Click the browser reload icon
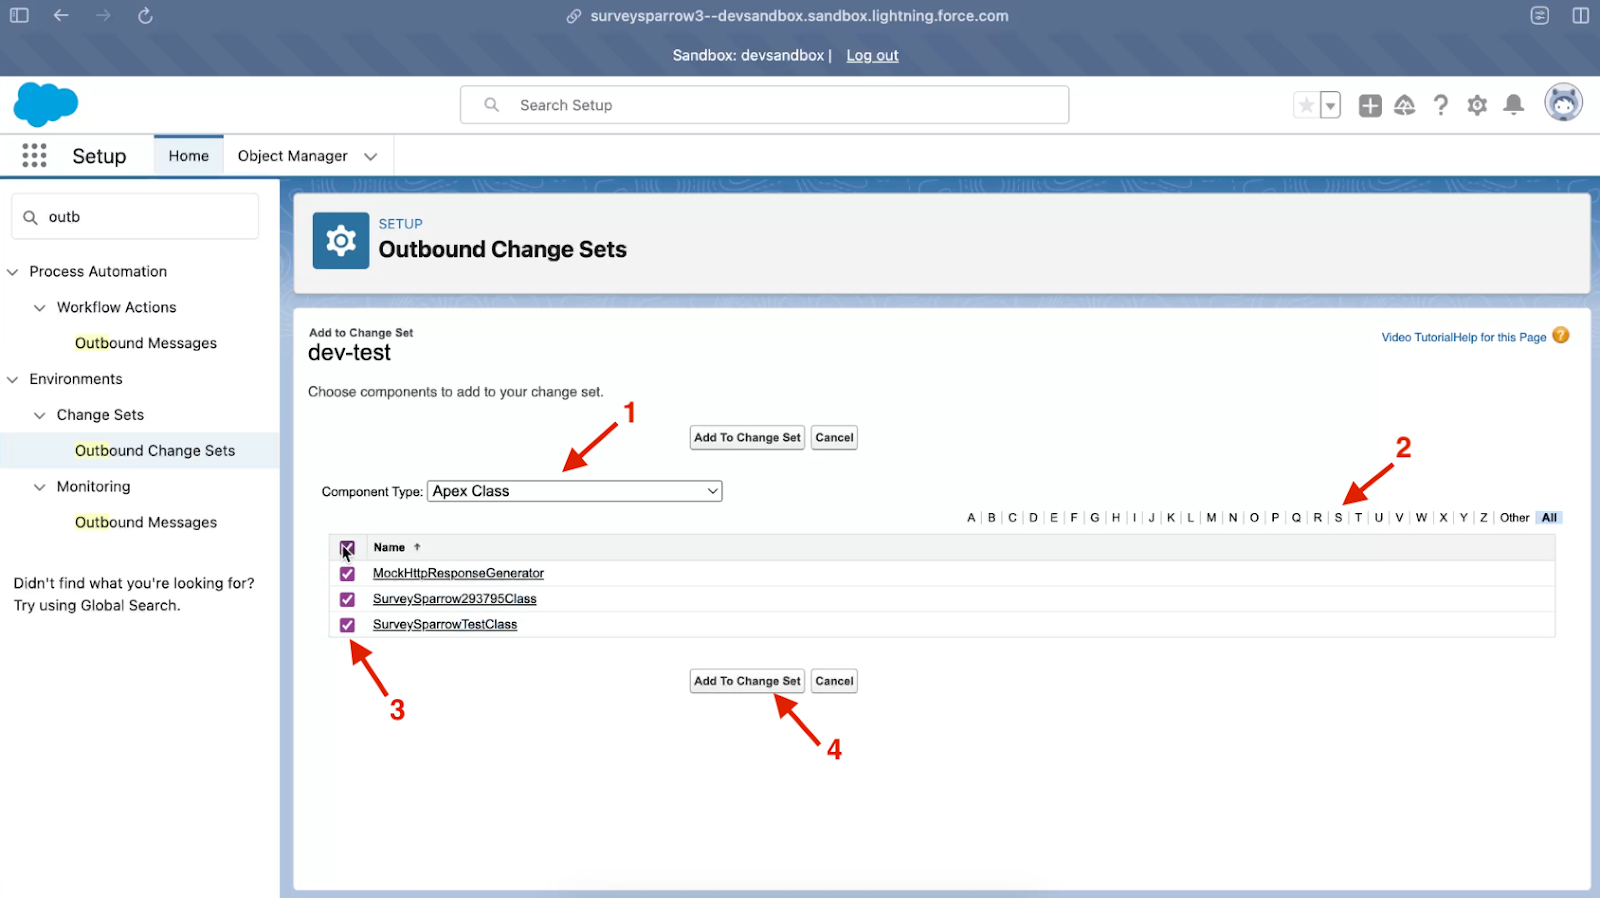1600x898 pixels. pyautogui.click(x=145, y=16)
